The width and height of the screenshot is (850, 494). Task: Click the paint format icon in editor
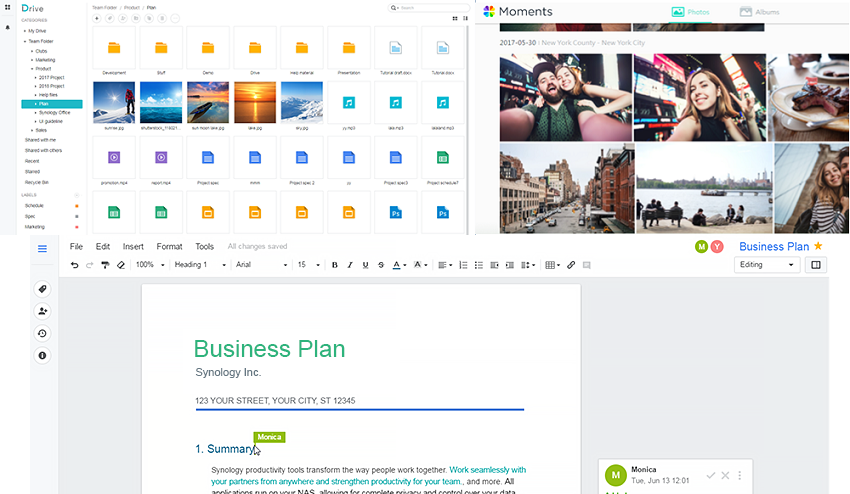(105, 265)
